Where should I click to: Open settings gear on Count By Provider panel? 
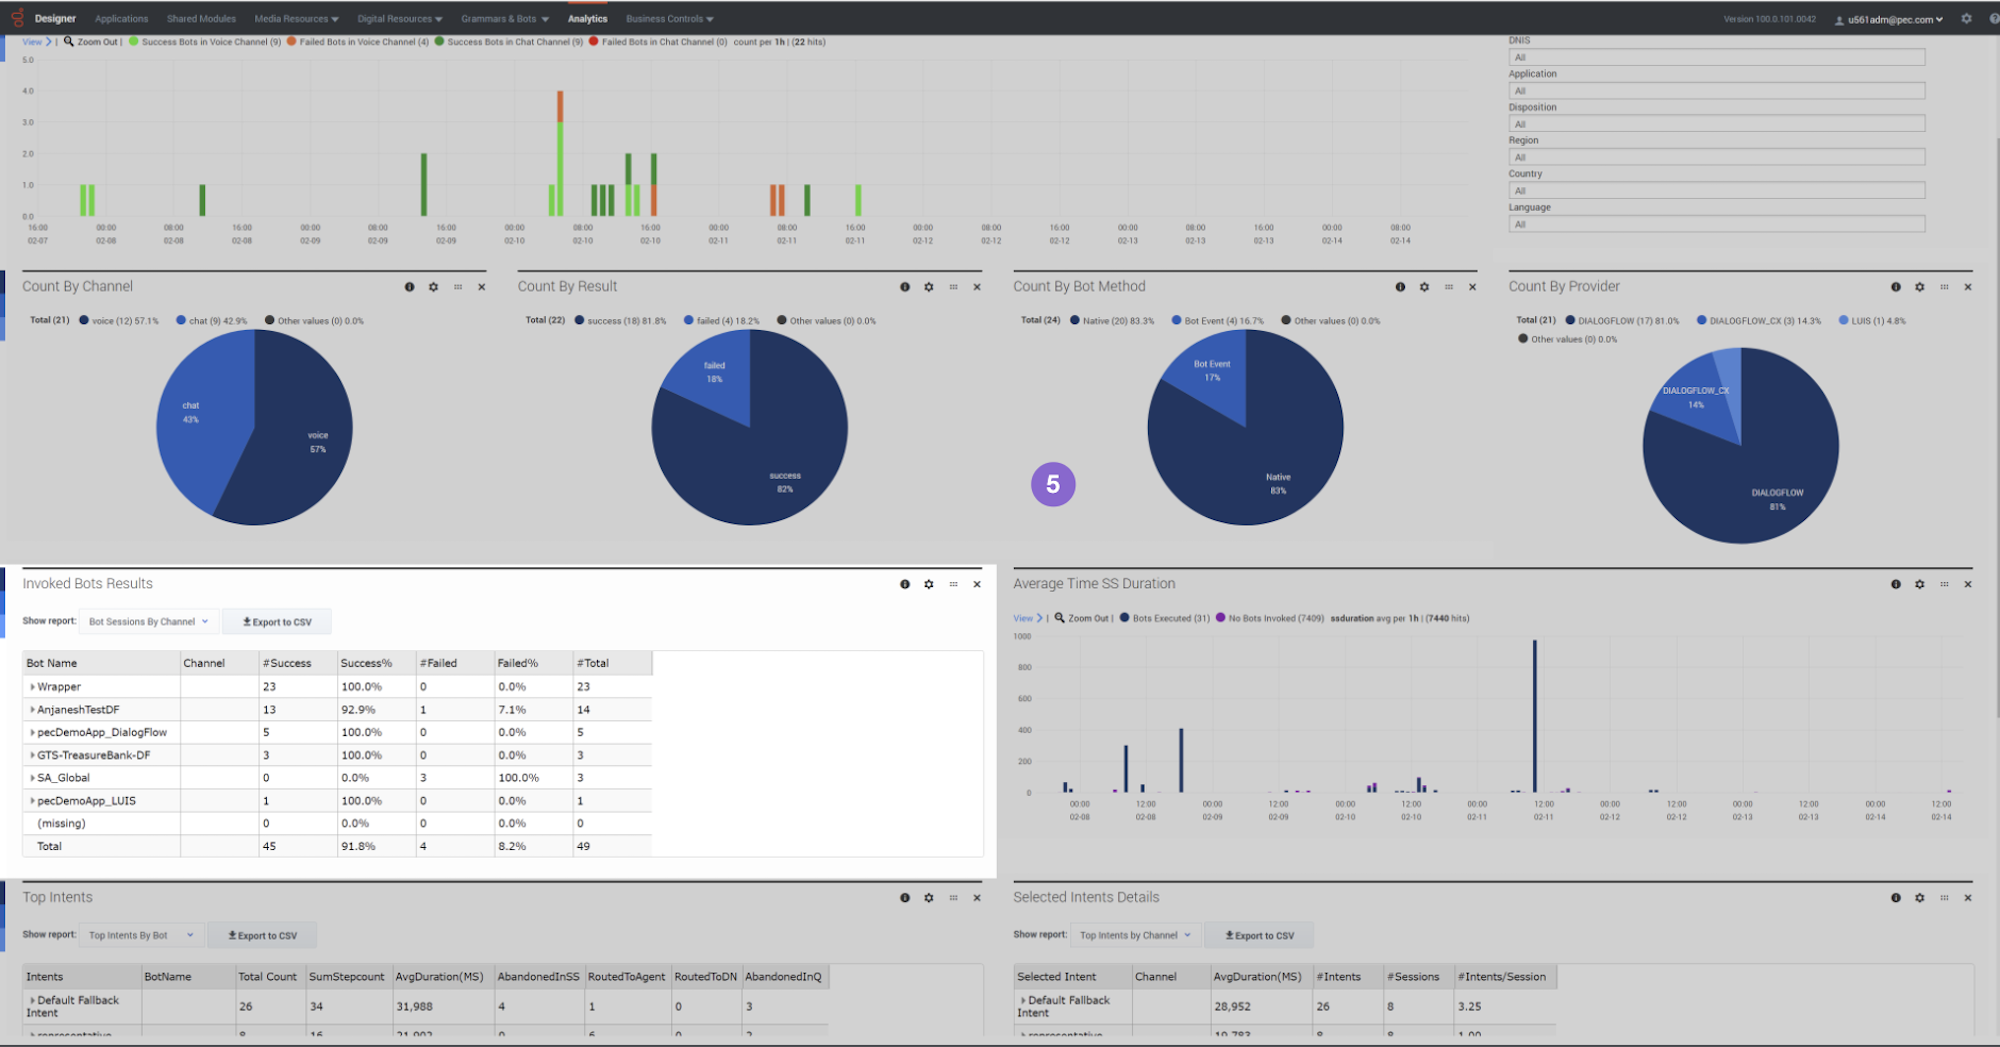point(1920,287)
